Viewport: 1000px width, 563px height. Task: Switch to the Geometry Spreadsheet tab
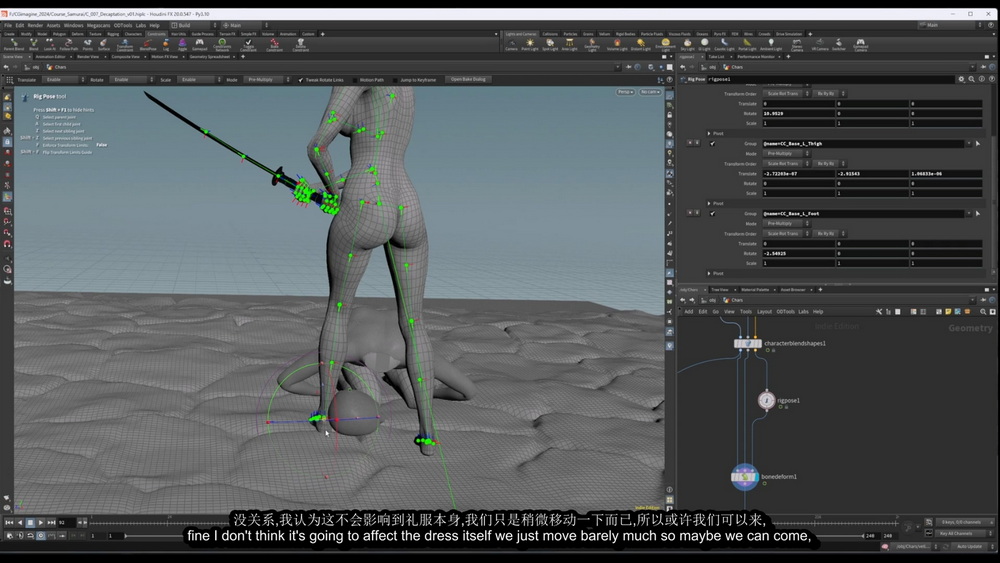click(x=209, y=57)
